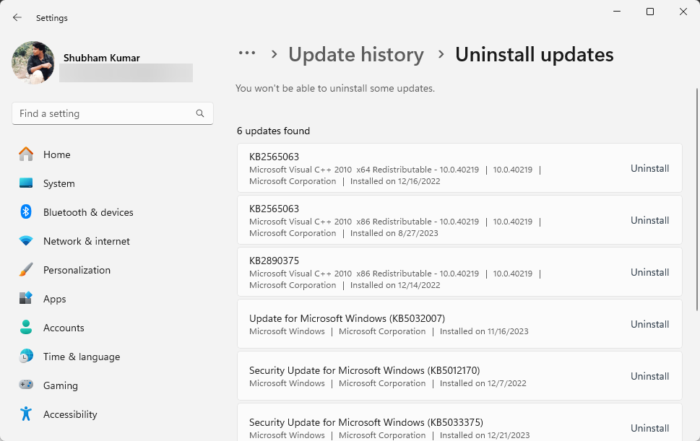Uninstall KB2565063 x64 Redistributable update
700x441 pixels.
[649, 169]
